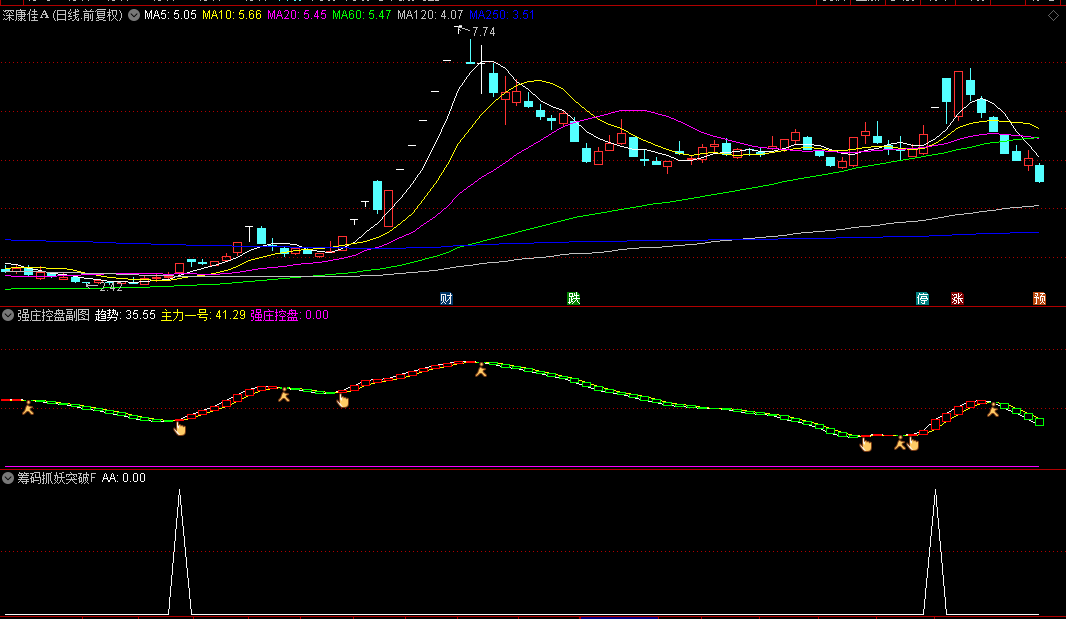Click the person signal icon at trend peak

point(481,370)
